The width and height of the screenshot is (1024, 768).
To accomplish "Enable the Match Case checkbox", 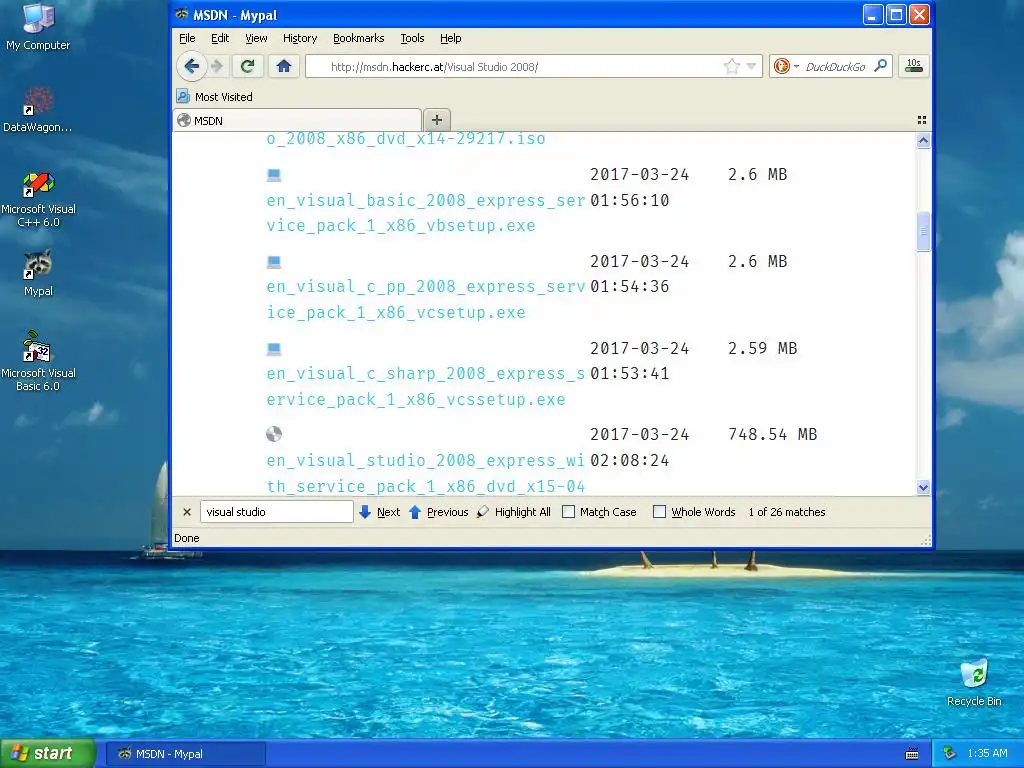I will coord(569,512).
